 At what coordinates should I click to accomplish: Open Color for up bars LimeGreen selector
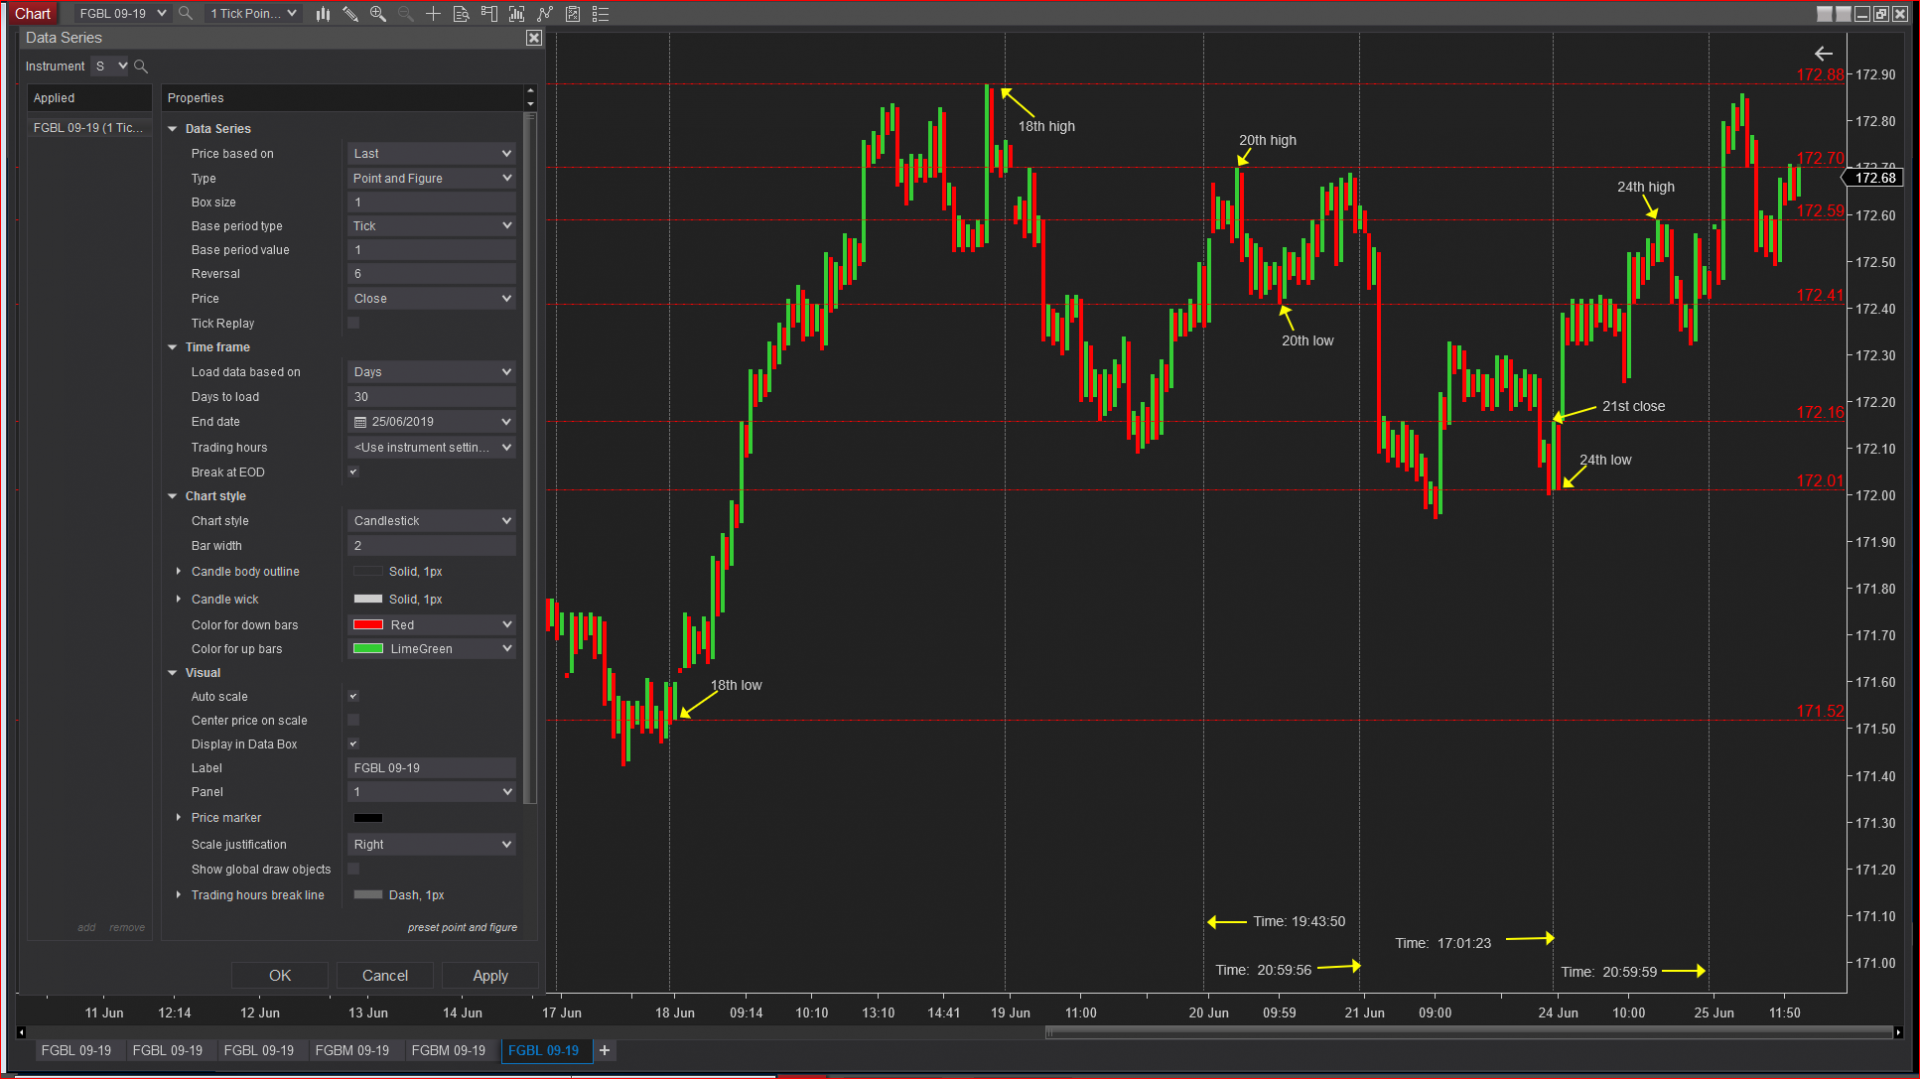(x=432, y=649)
